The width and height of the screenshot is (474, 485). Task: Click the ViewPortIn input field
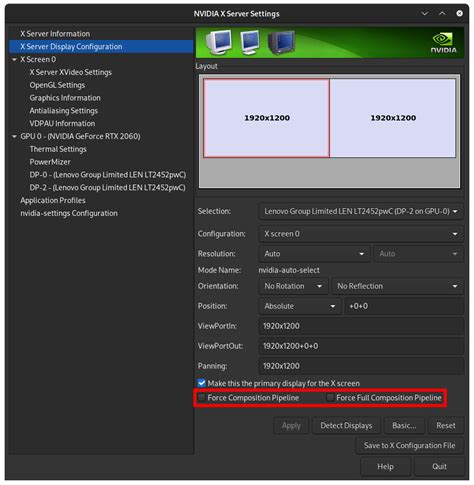[361, 326]
